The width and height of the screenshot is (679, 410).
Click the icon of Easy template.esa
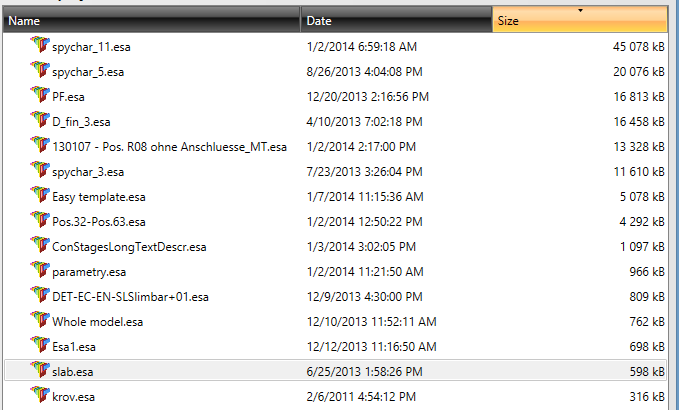40,195
